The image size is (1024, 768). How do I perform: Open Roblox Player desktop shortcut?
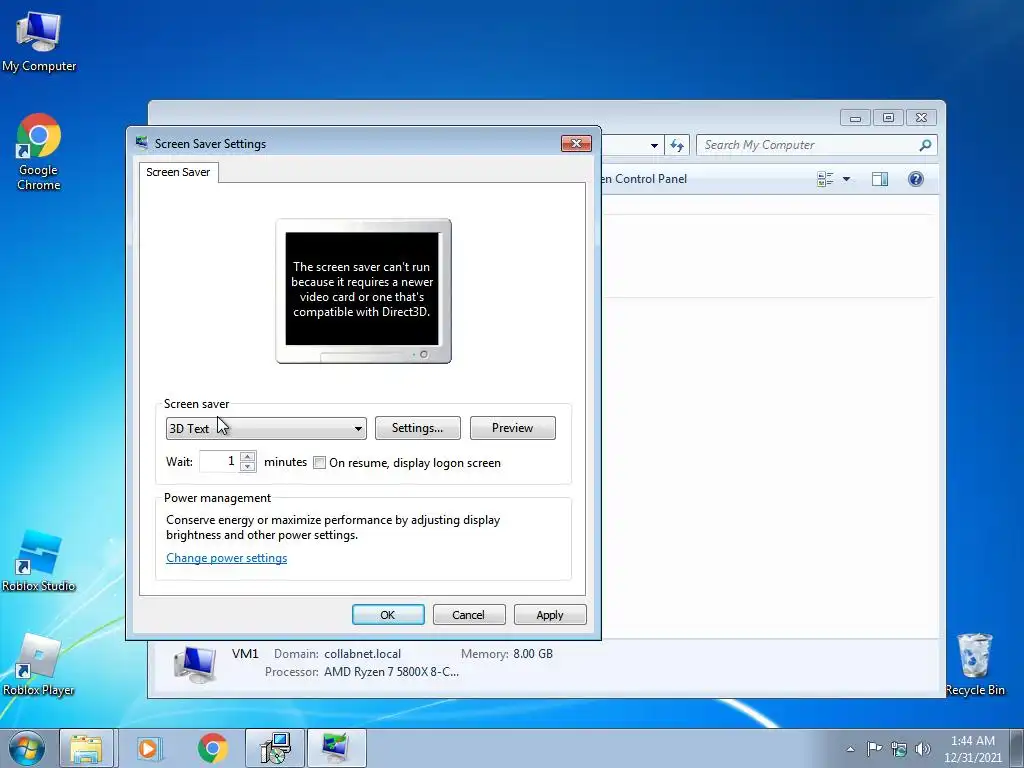pyautogui.click(x=39, y=665)
